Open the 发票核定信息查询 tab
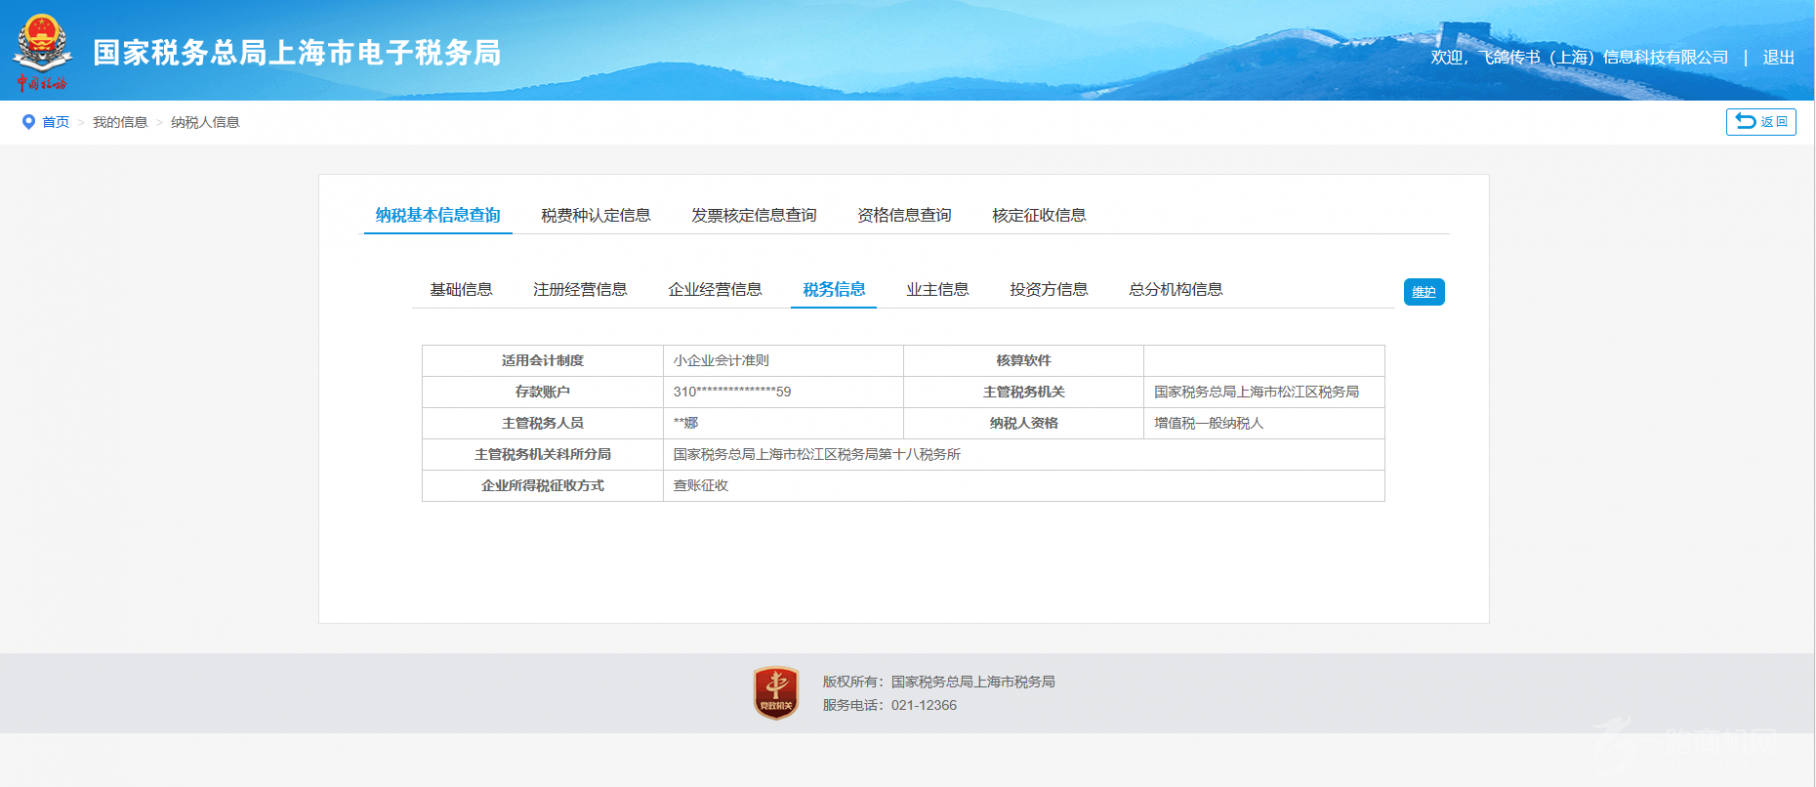Screen dimensions: 1816x787 coord(754,215)
